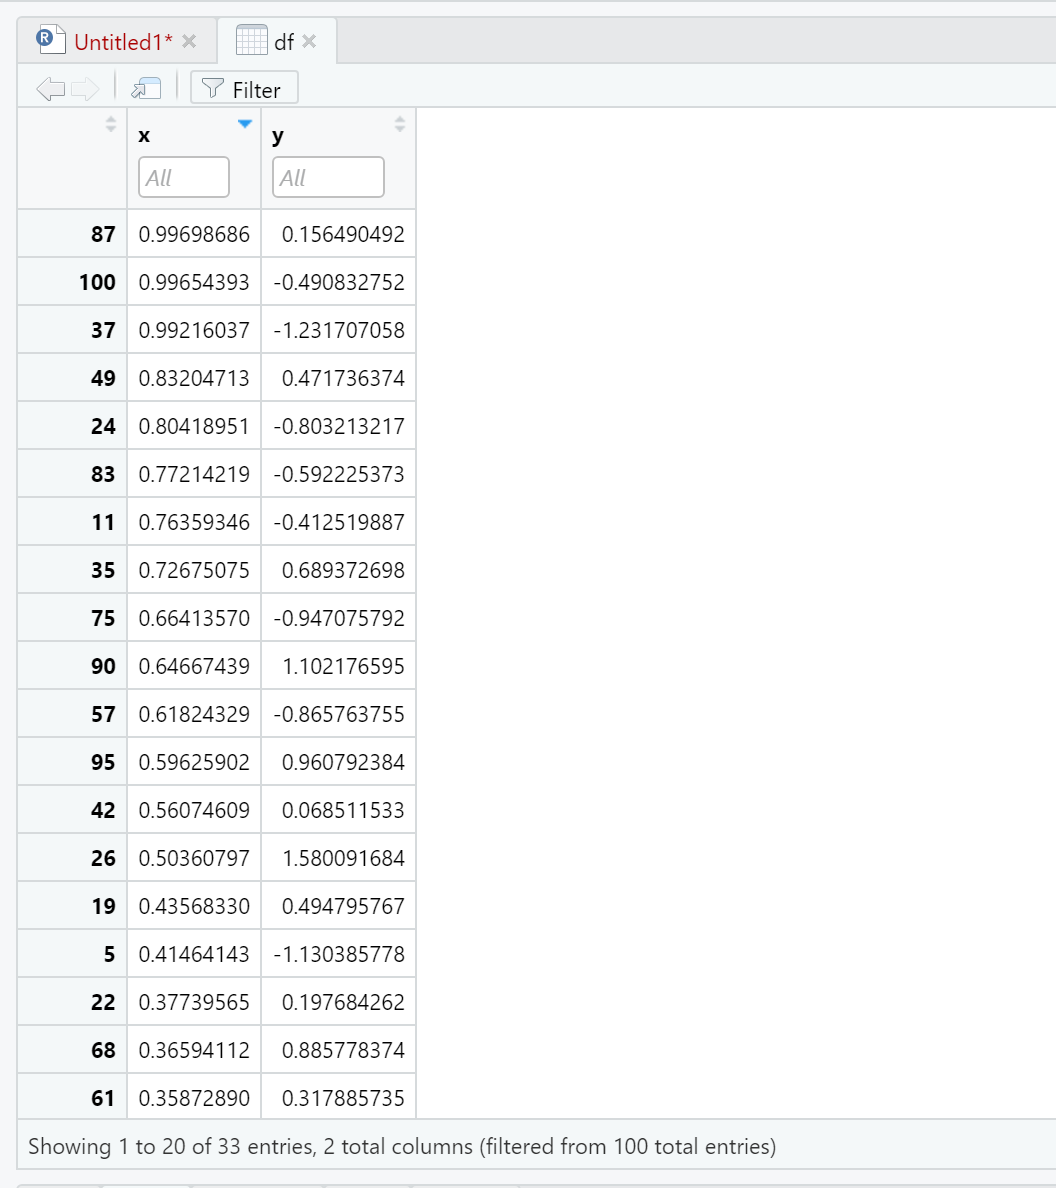Click the back navigation arrow icon
The width and height of the screenshot is (1056, 1188).
tap(51, 89)
